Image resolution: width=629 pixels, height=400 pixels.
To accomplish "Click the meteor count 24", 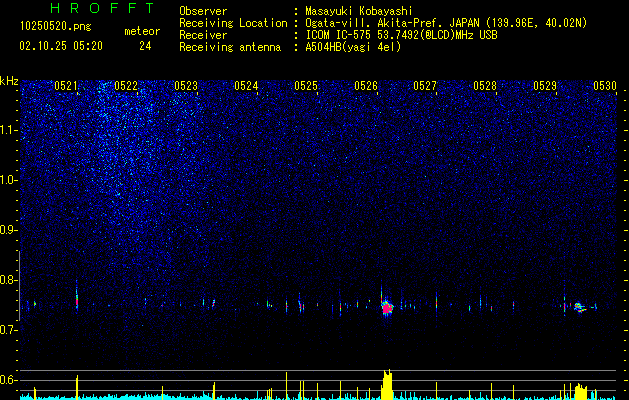I will (x=145, y=46).
